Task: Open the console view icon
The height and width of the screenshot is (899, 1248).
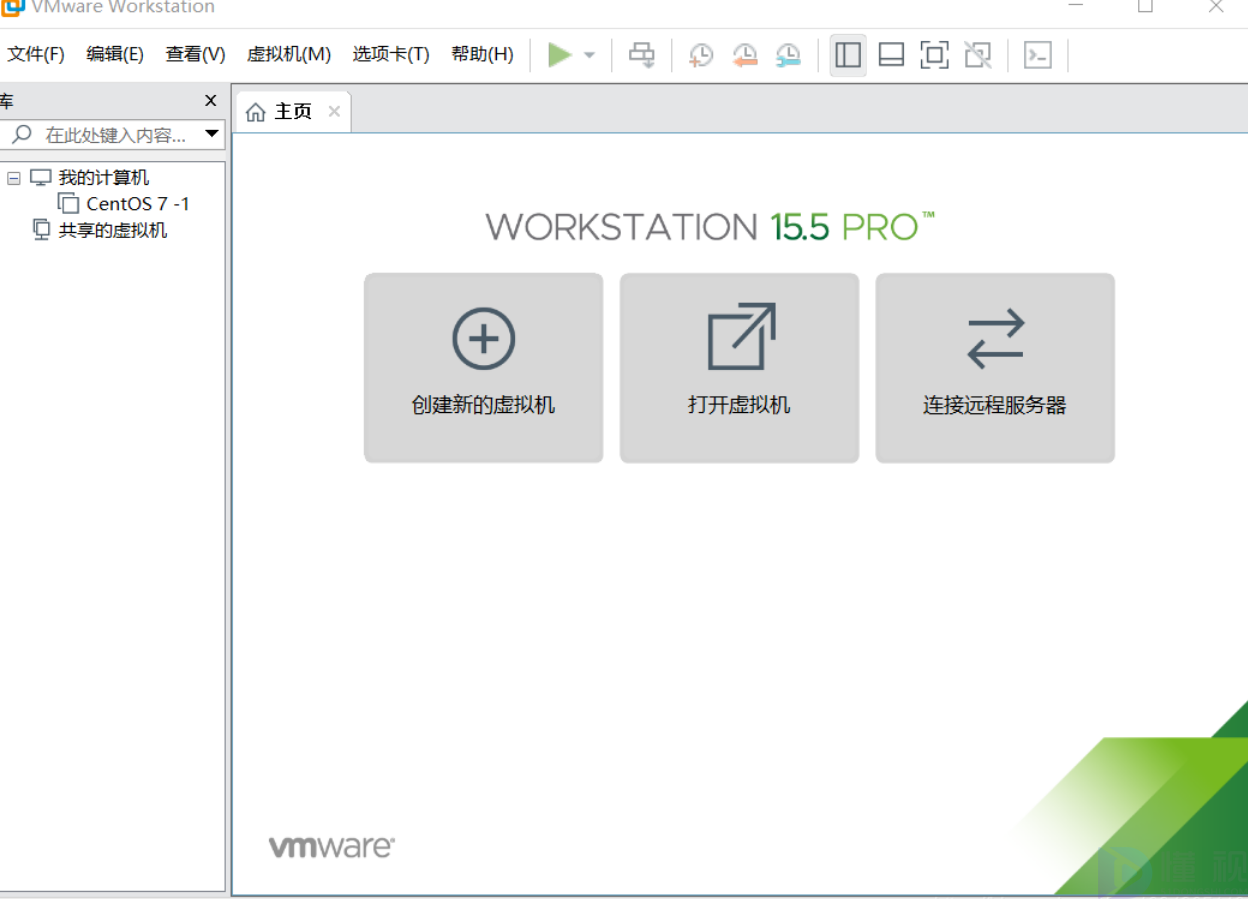Action: pyautogui.click(x=1038, y=55)
